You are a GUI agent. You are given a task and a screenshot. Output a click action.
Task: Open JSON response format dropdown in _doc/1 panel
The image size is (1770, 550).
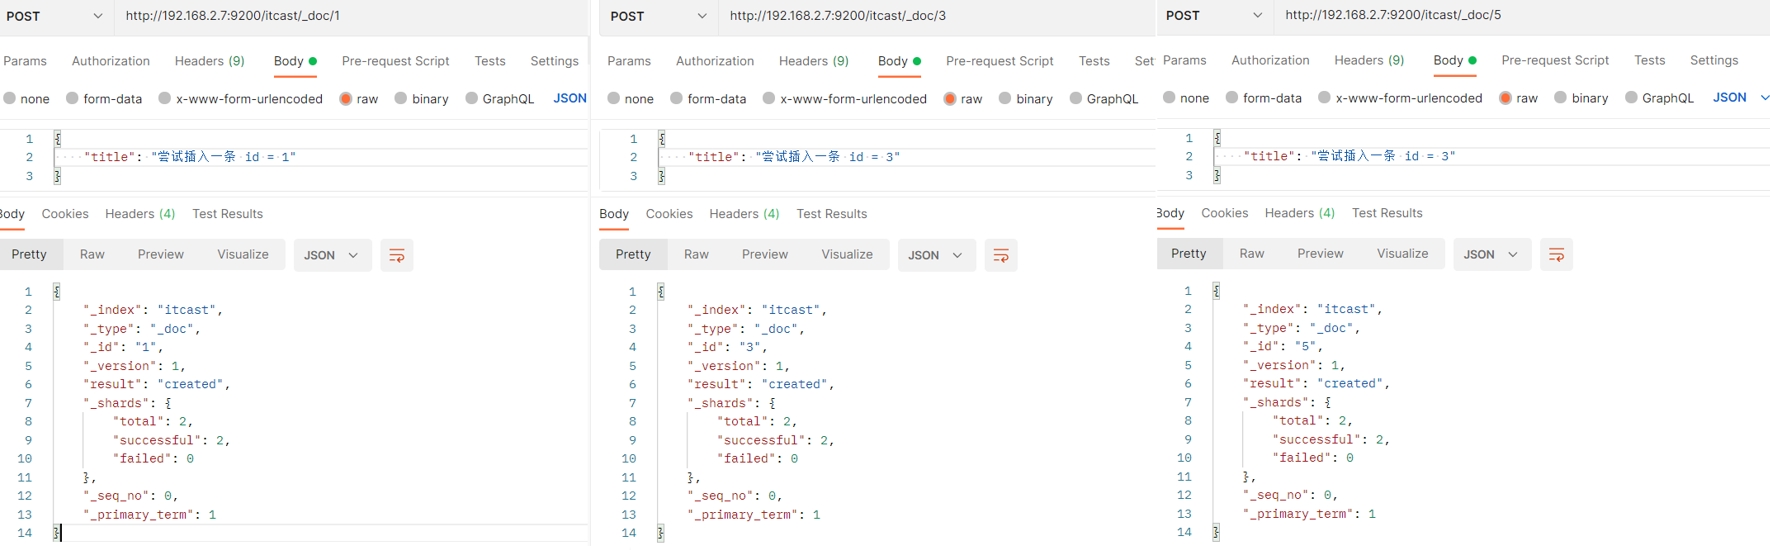coord(331,256)
